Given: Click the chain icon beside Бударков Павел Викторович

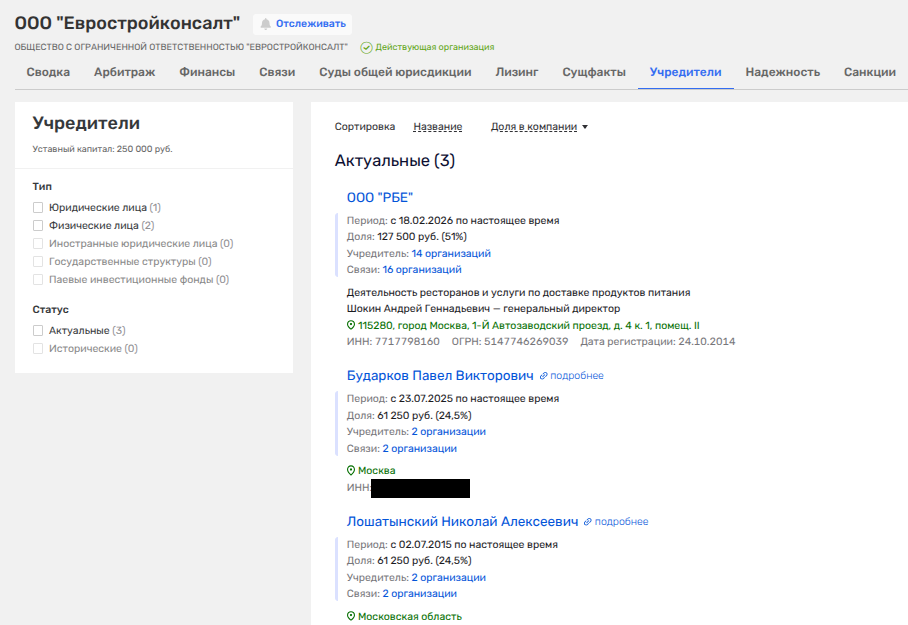Looking at the screenshot, I should (x=544, y=376).
